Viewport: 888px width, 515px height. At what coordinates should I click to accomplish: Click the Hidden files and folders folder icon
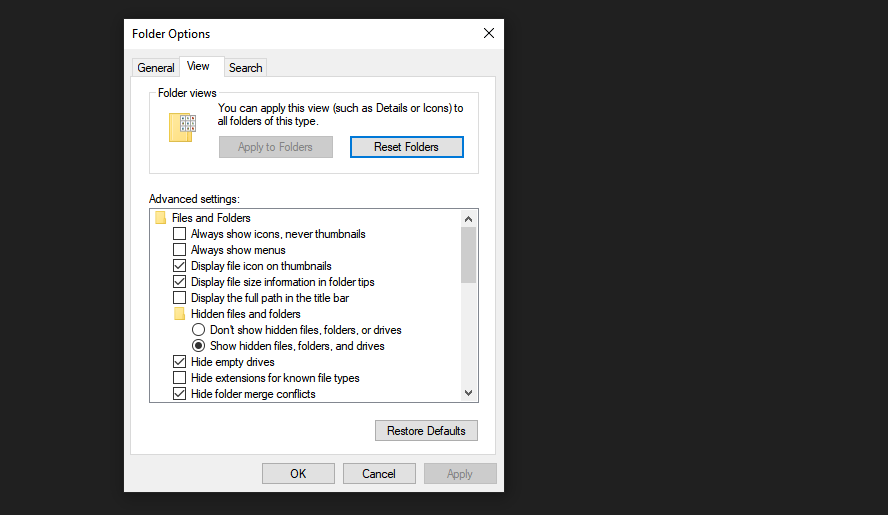tap(180, 314)
